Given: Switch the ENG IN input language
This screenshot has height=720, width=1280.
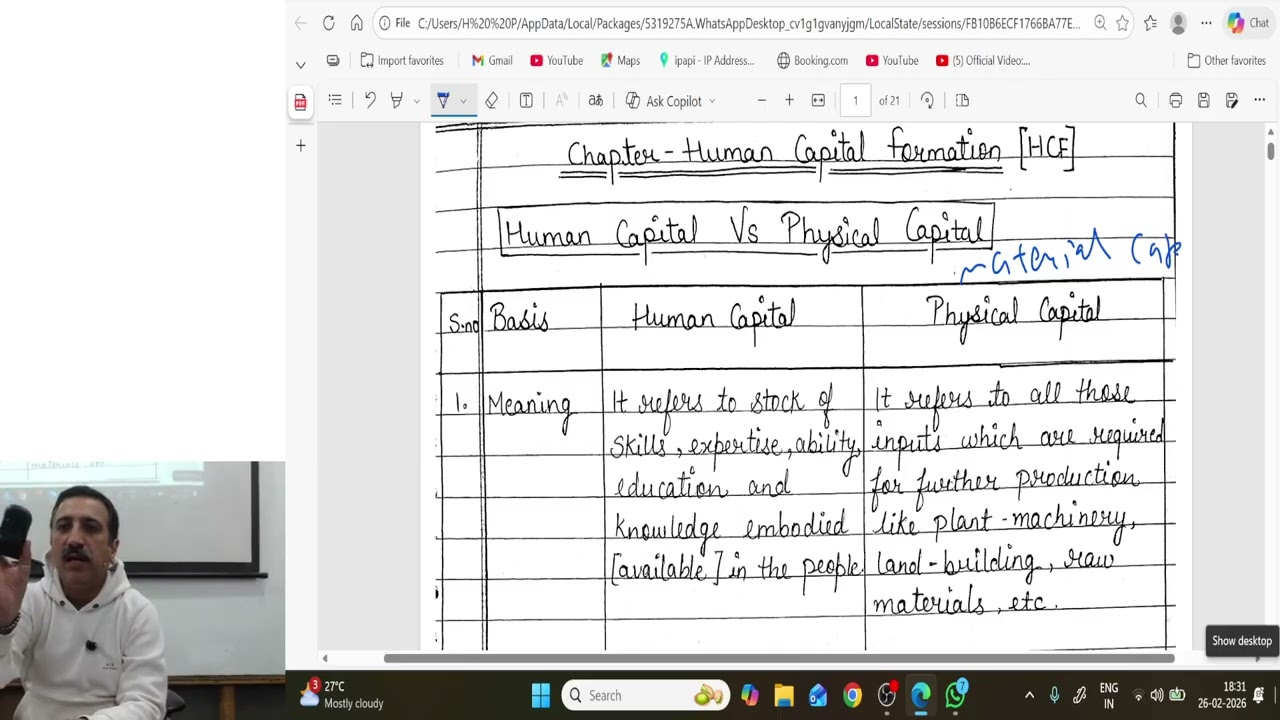Looking at the screenshot, I should pos(1108,695).
